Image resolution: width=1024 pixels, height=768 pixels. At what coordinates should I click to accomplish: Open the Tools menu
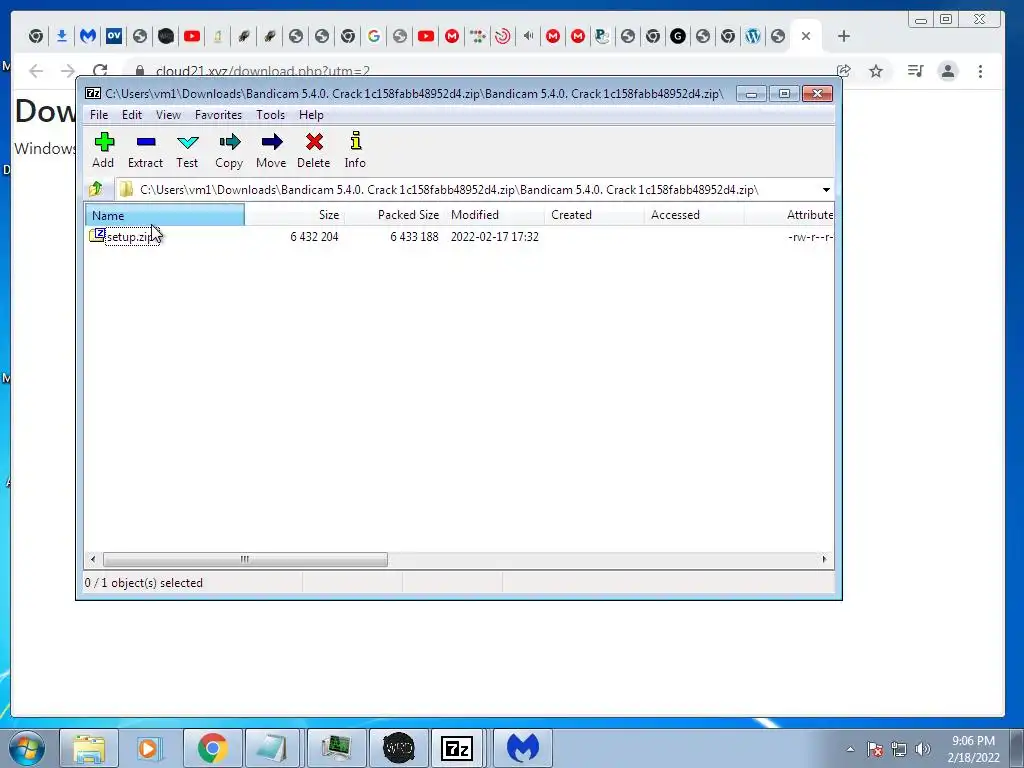point(270,115)
